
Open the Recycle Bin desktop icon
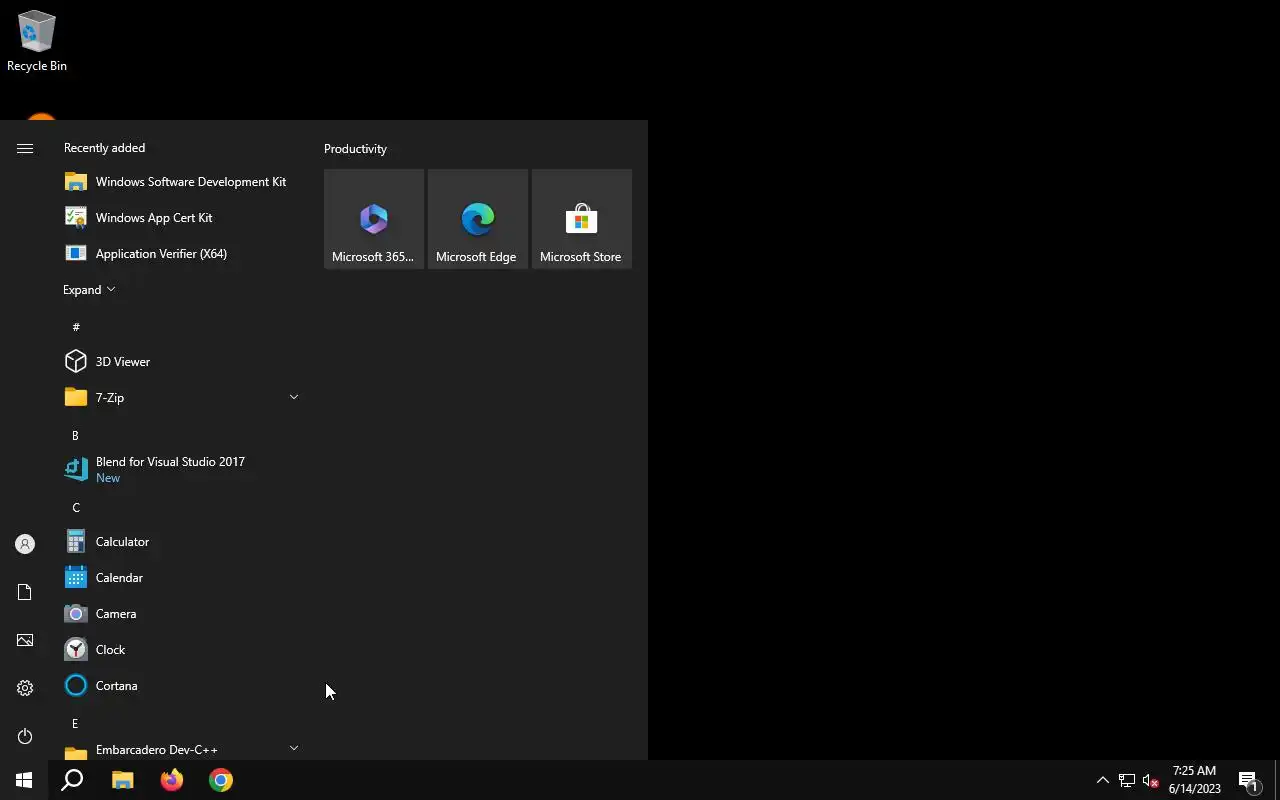(x=37, y=41)
